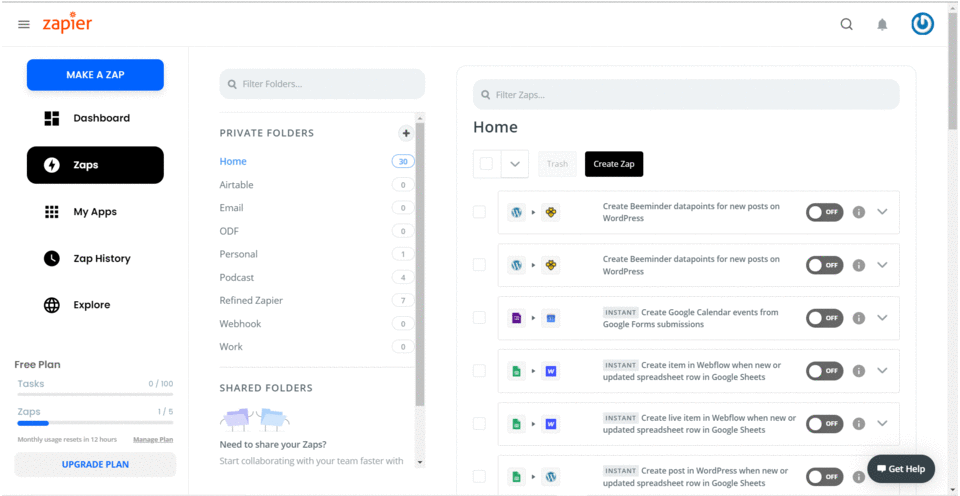
Task: Open search with the magnifier icon in header
Action: [846, 24]
